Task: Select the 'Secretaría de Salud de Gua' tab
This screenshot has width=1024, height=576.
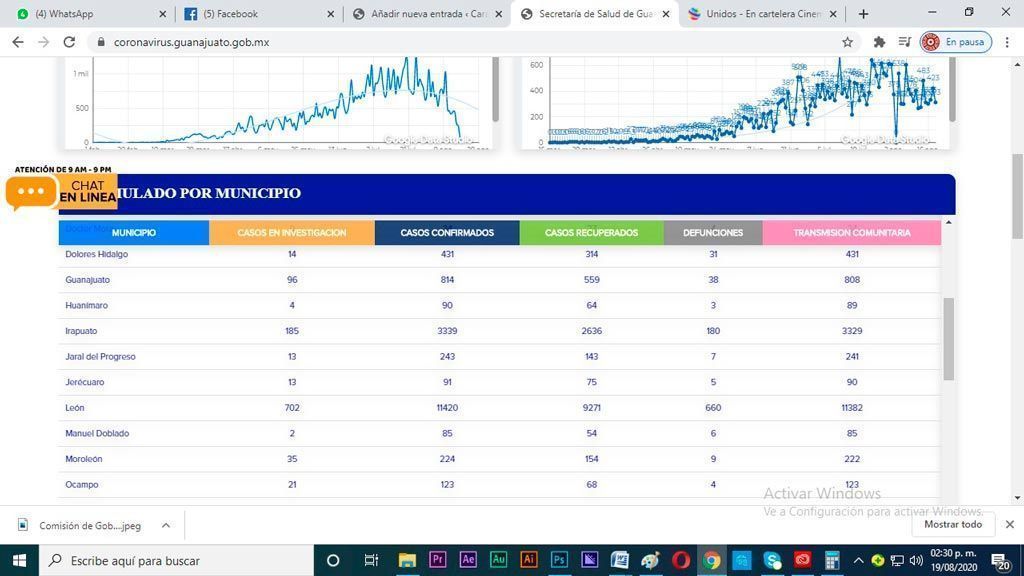Action: pos(594,14)
